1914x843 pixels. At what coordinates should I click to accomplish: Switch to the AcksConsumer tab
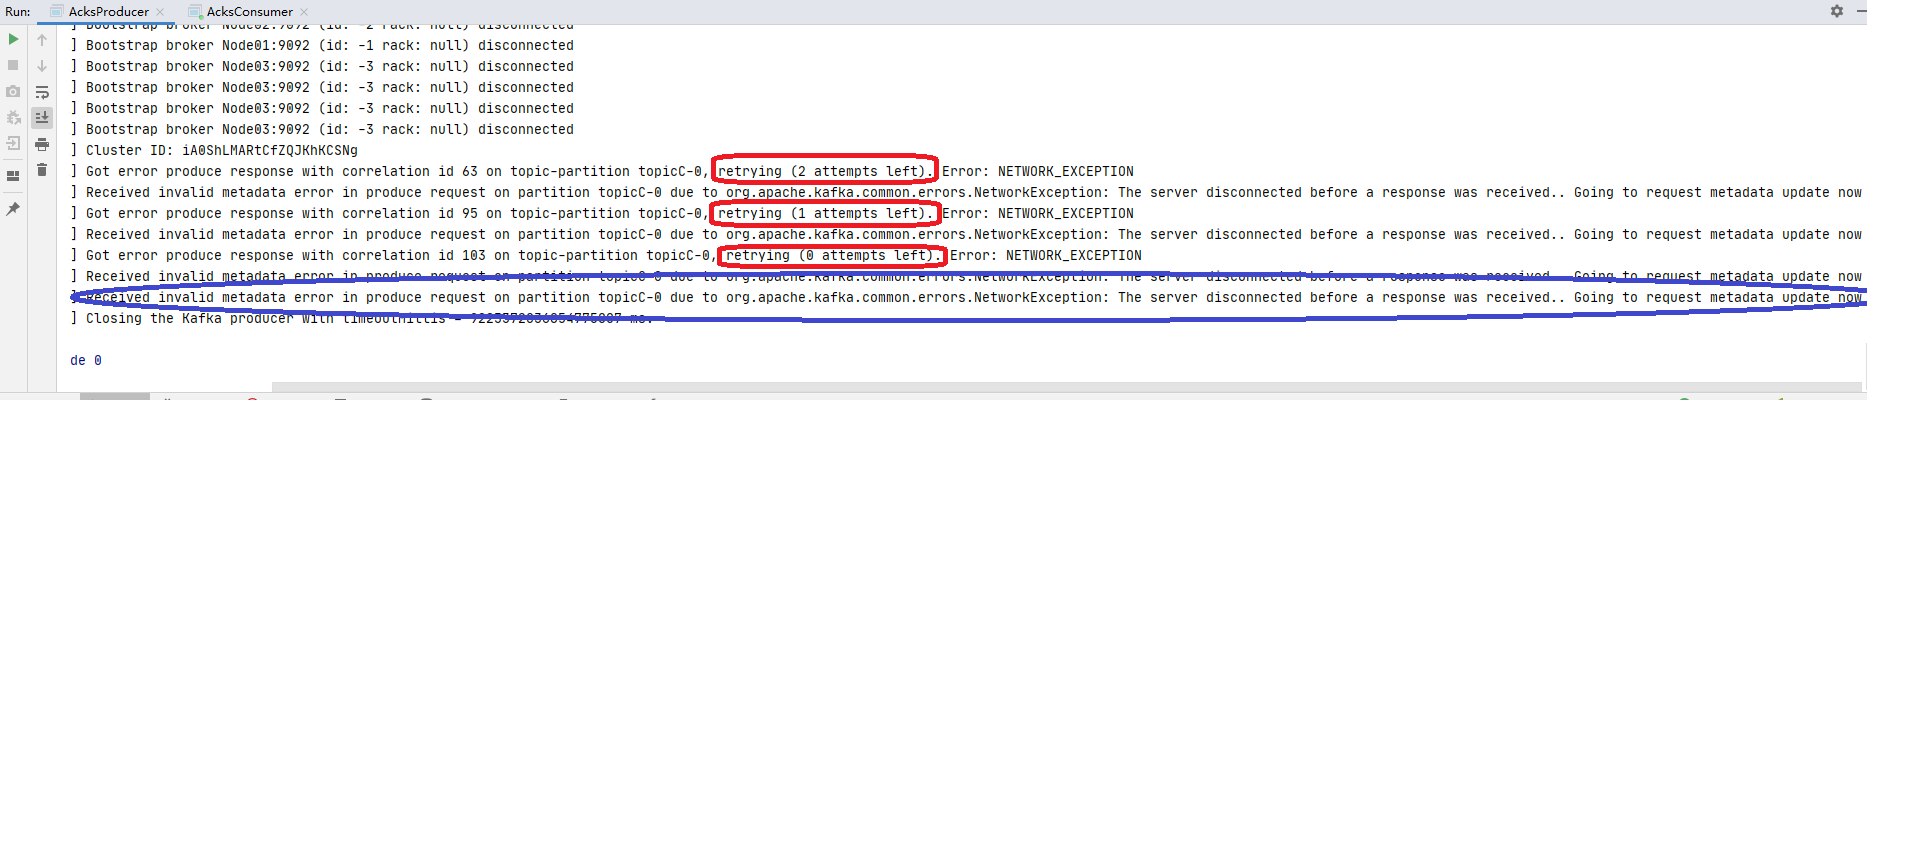[x=249, y=12]
